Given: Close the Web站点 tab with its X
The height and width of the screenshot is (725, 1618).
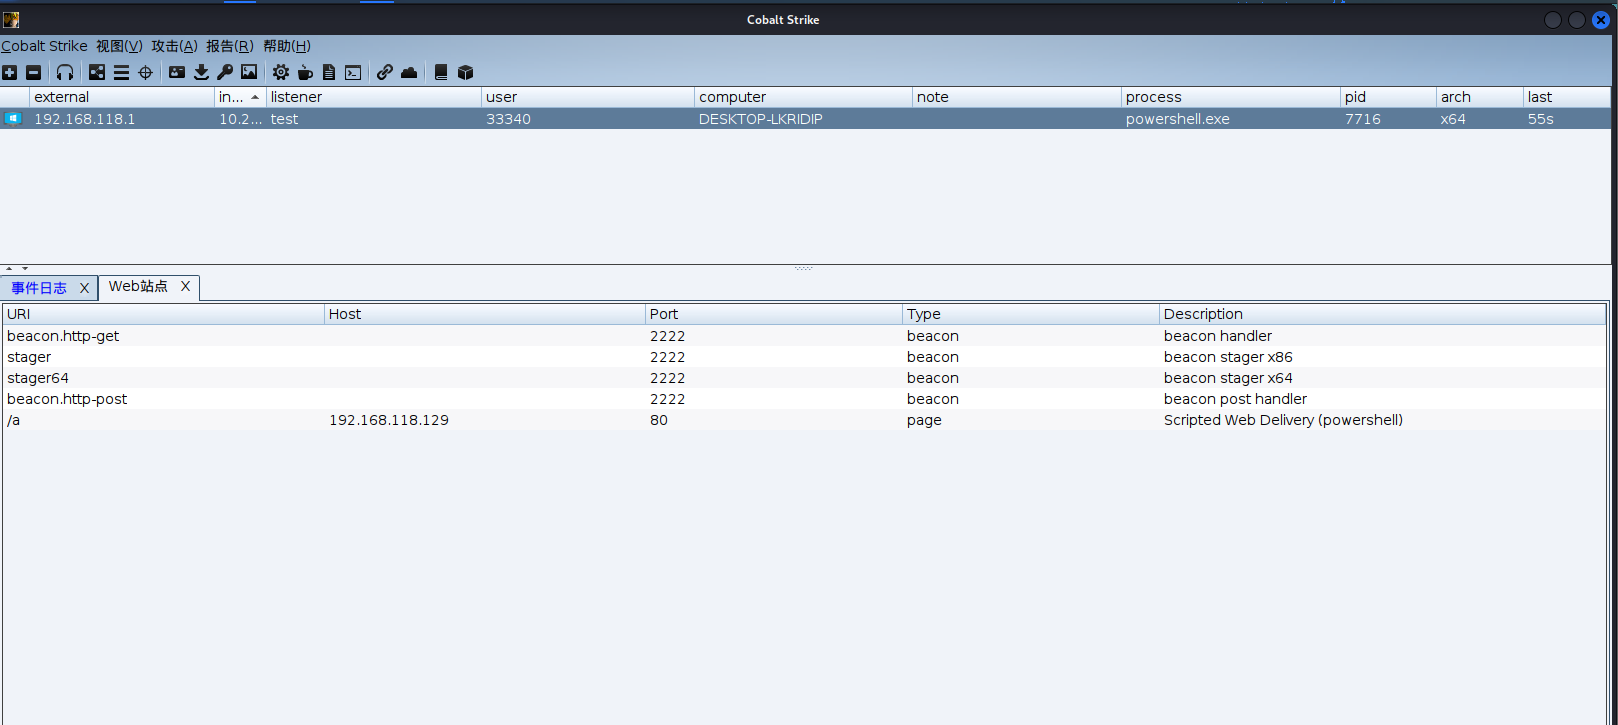Looking at the screenshot, I should click(x=185, y=286).
